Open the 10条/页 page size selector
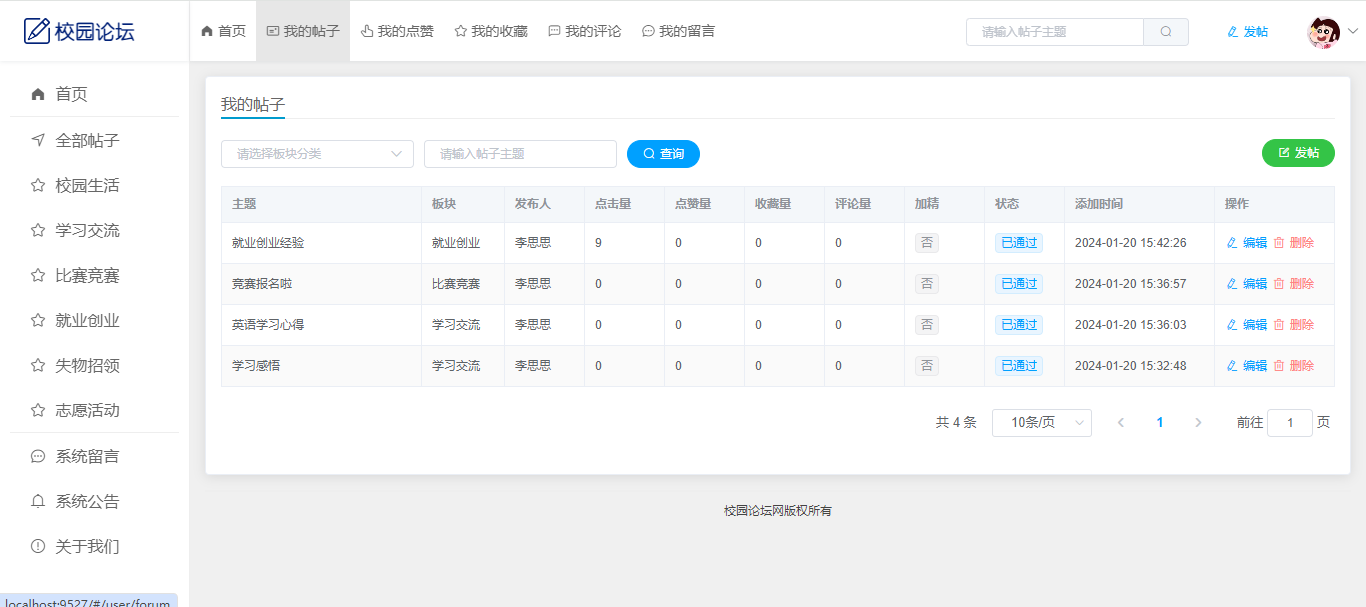Viewport: 1366px width, 607px height. click(1041, 423)
